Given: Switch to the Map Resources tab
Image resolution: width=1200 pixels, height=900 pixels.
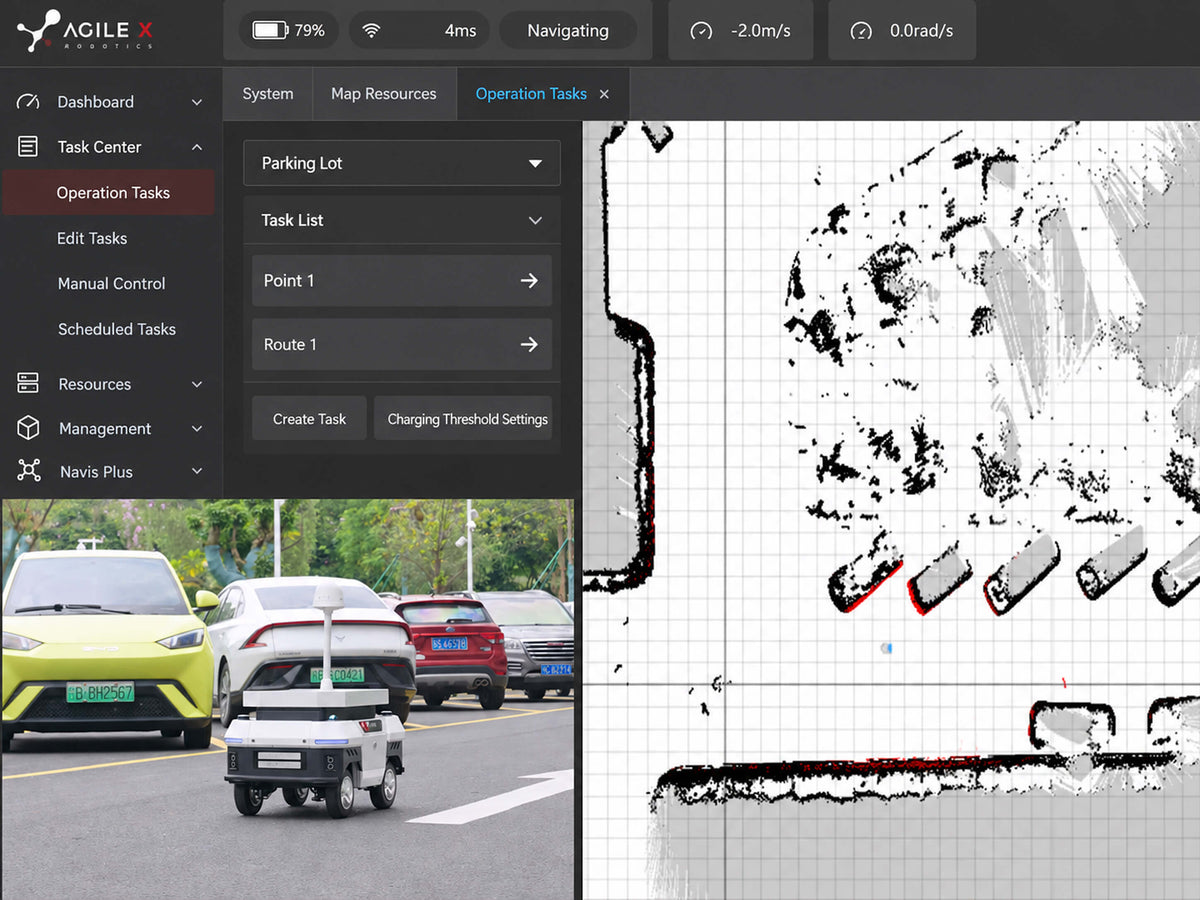Looking at the screenshot, I should pos(384,94).
